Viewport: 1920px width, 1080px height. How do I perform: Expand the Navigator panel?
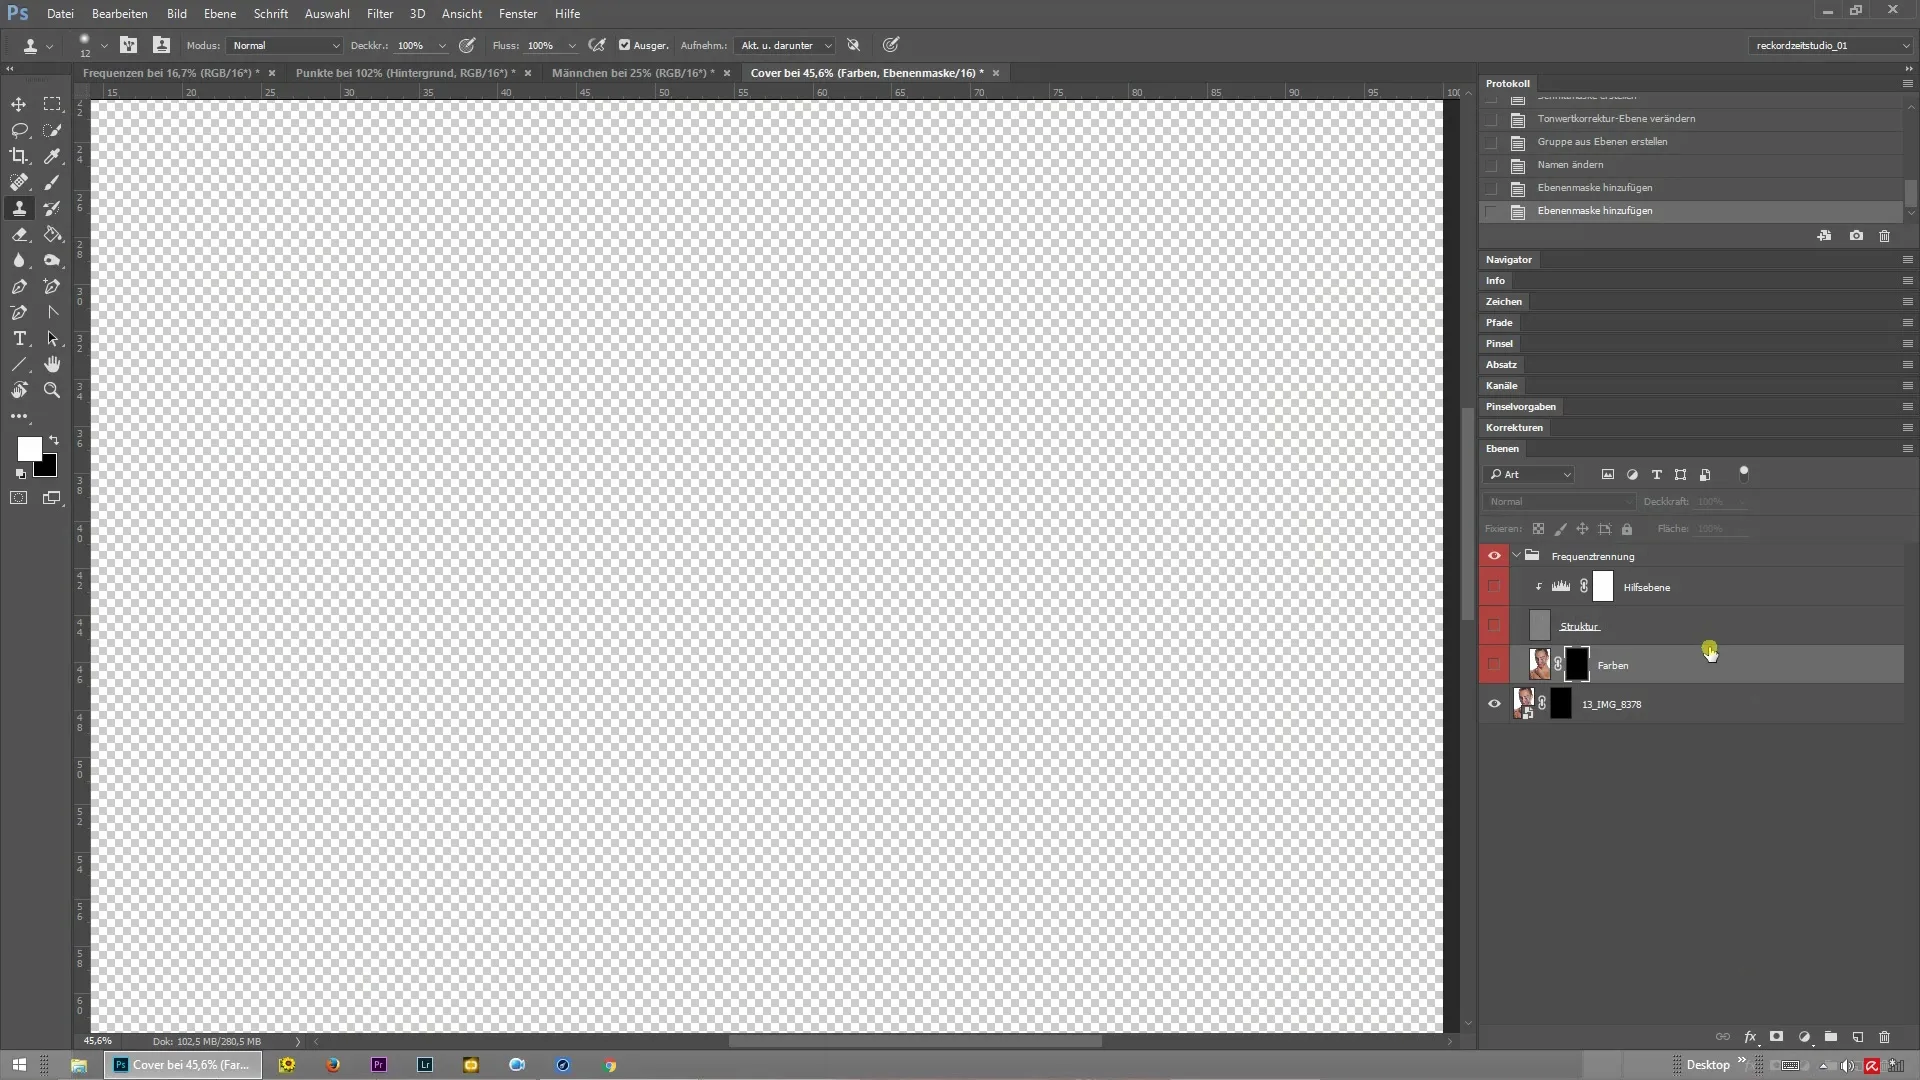click(x=1508, y=260)
